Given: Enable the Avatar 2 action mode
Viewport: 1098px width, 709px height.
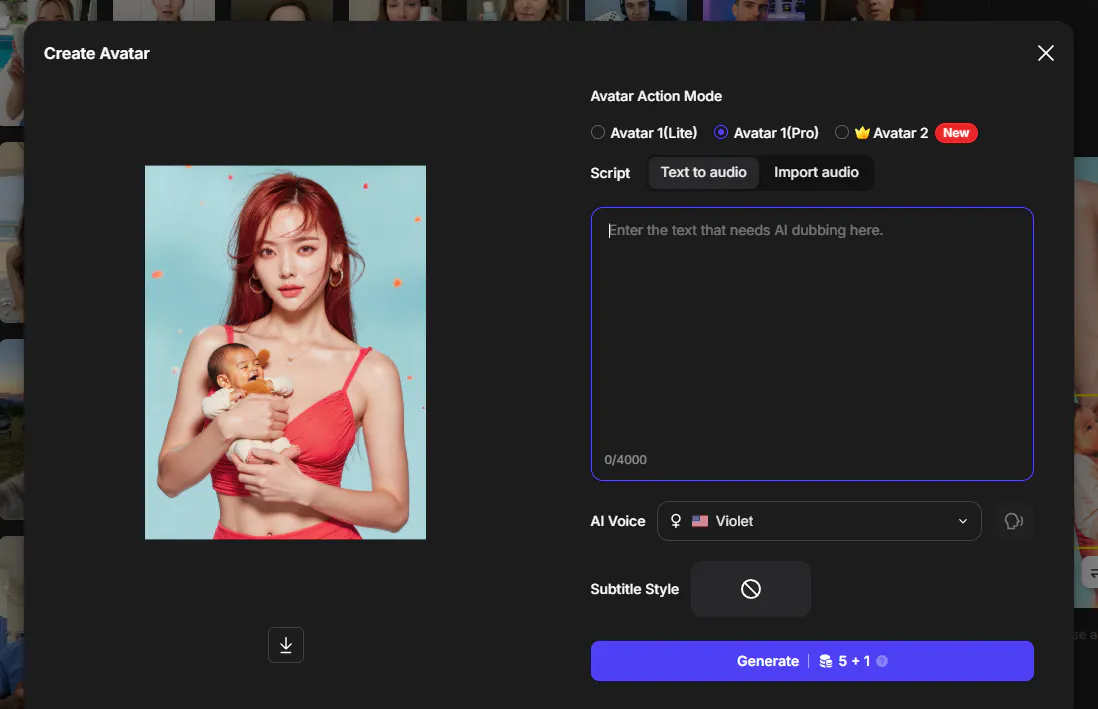Looking at the screenshot, I should pos(842,132).
